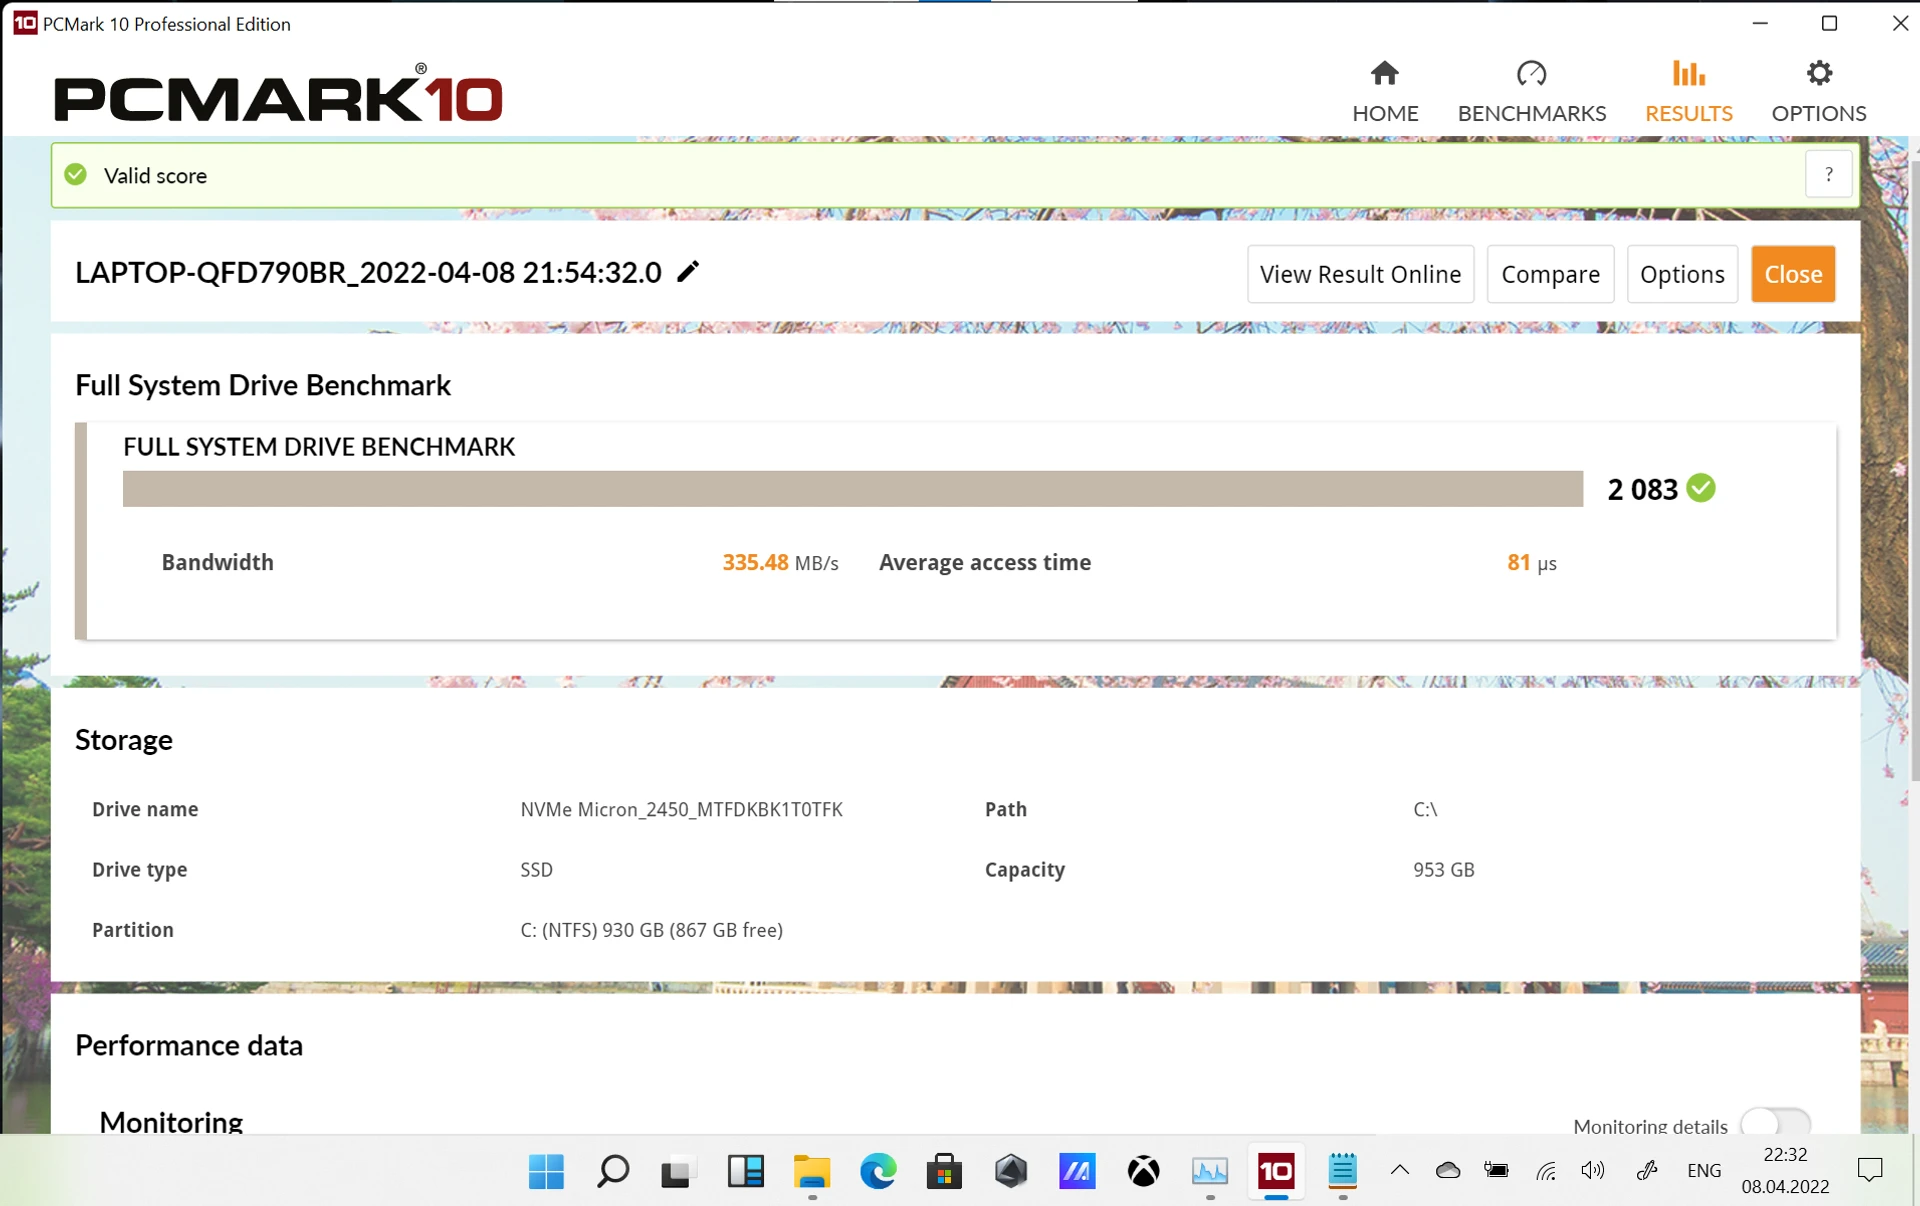Click the Monitoring section heading
This screenshot has width=1920, height=1206.
click(171, 1122)
